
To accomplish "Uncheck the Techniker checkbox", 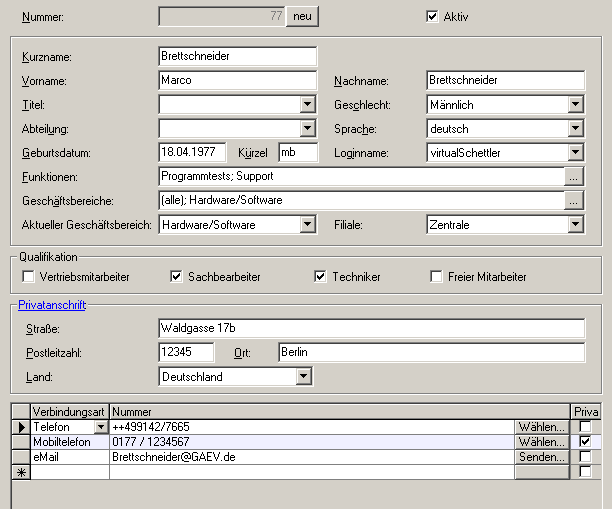I will click(x=321, y=276).
